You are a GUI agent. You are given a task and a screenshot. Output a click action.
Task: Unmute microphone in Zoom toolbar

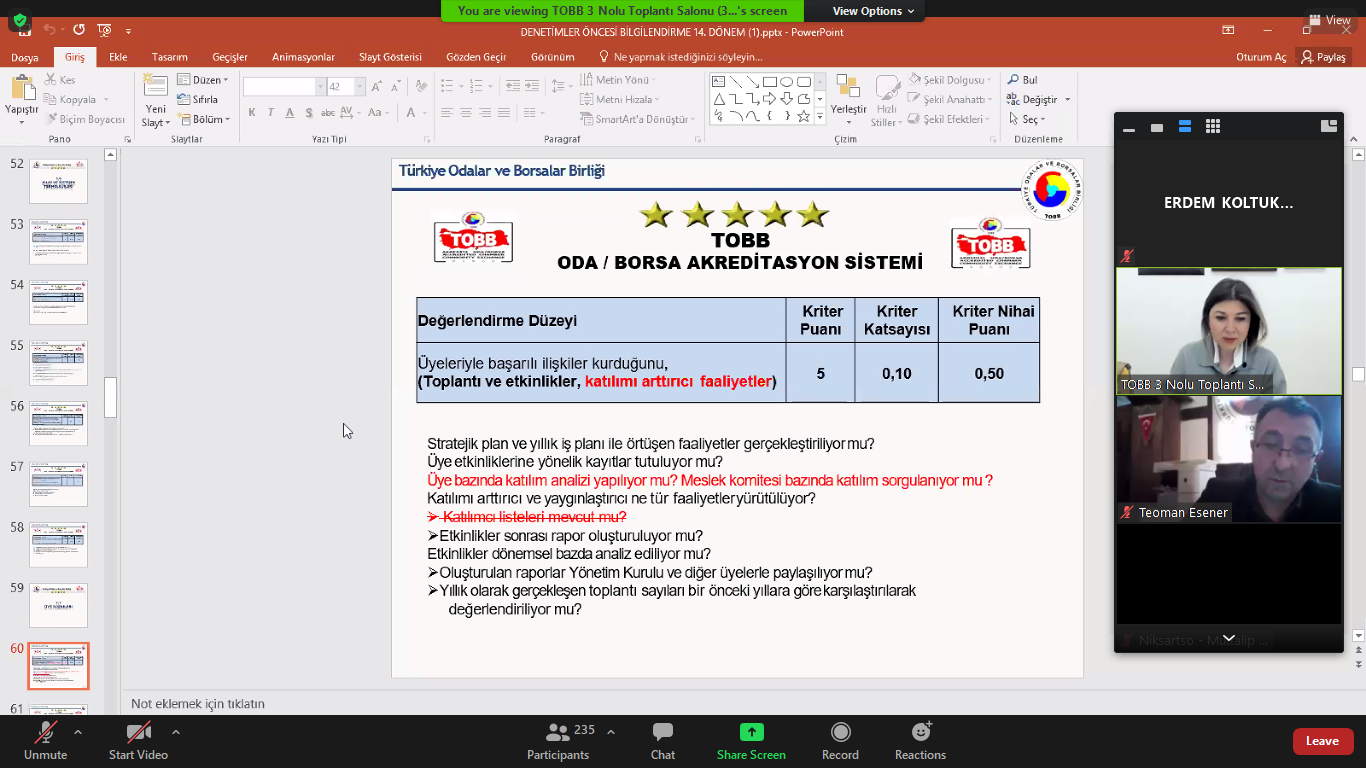pos(45,740)
